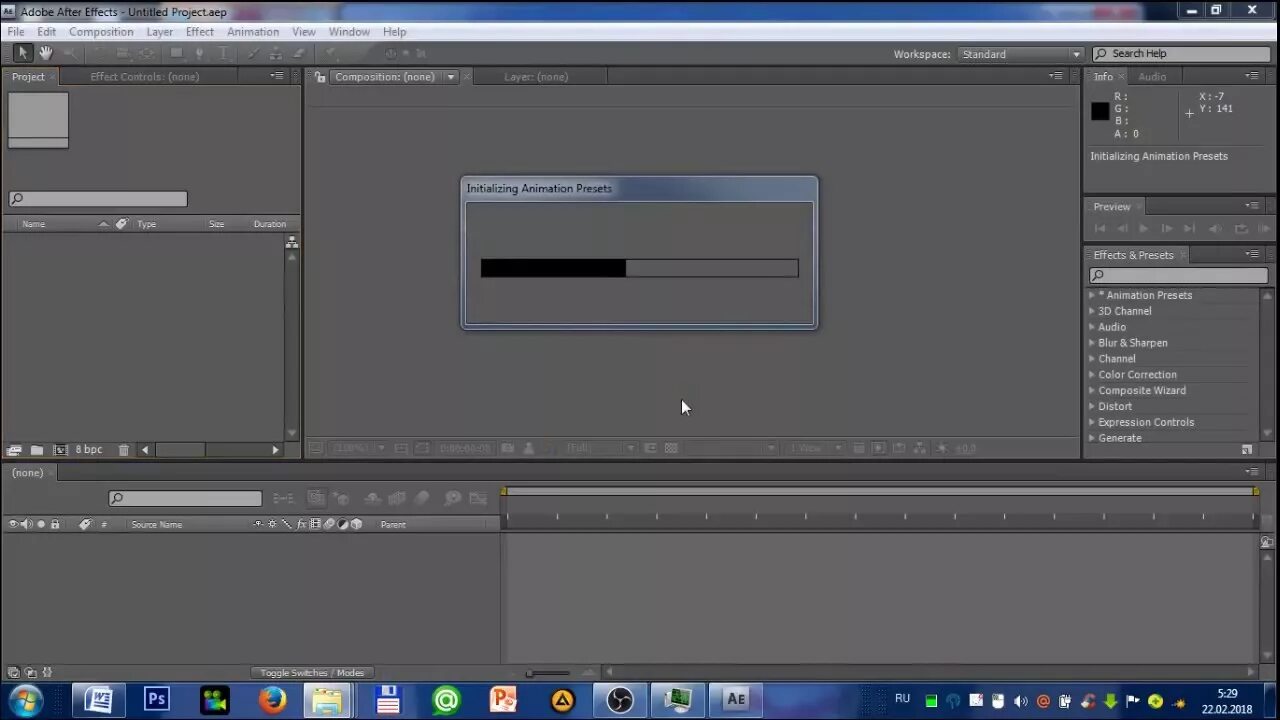The height and width of the screenshot is (720, 1280).
Task: Open Firefox from the taskbar
Action: click(x=273, y=699)
